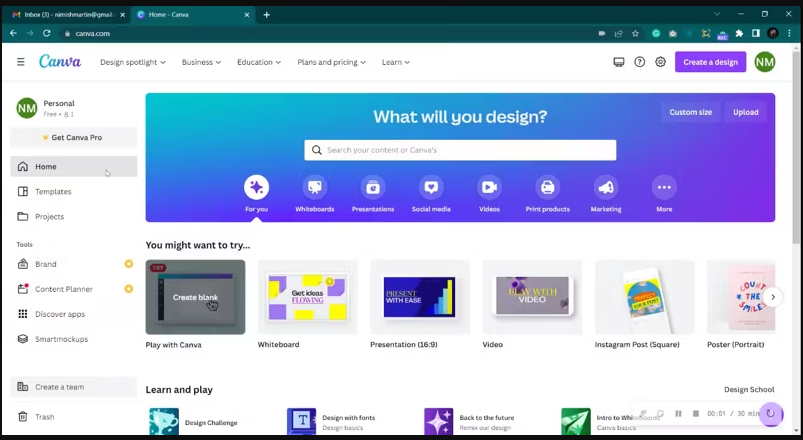Screen dimensions: 803x440
Task: Click the search magnifier icon
Action: (x=316, y=150)
